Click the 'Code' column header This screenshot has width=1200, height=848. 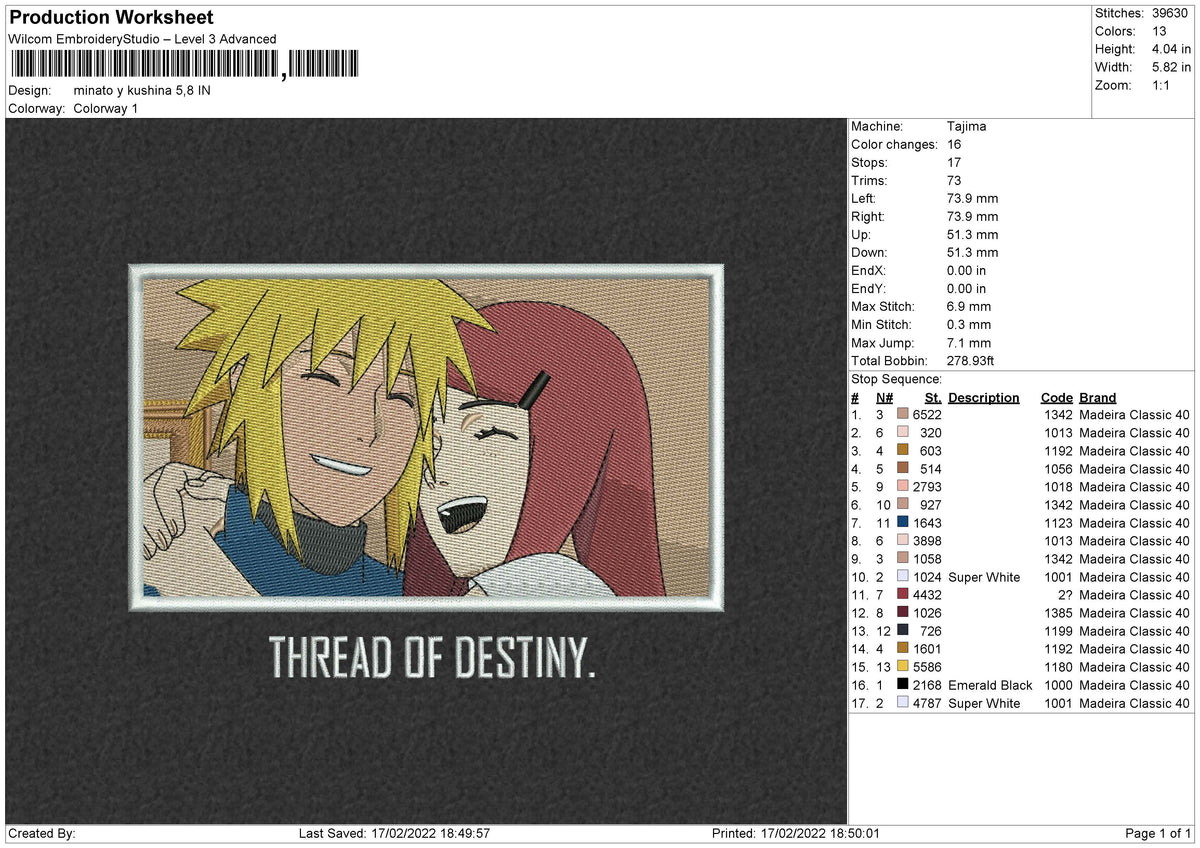tap(1056, 397)
